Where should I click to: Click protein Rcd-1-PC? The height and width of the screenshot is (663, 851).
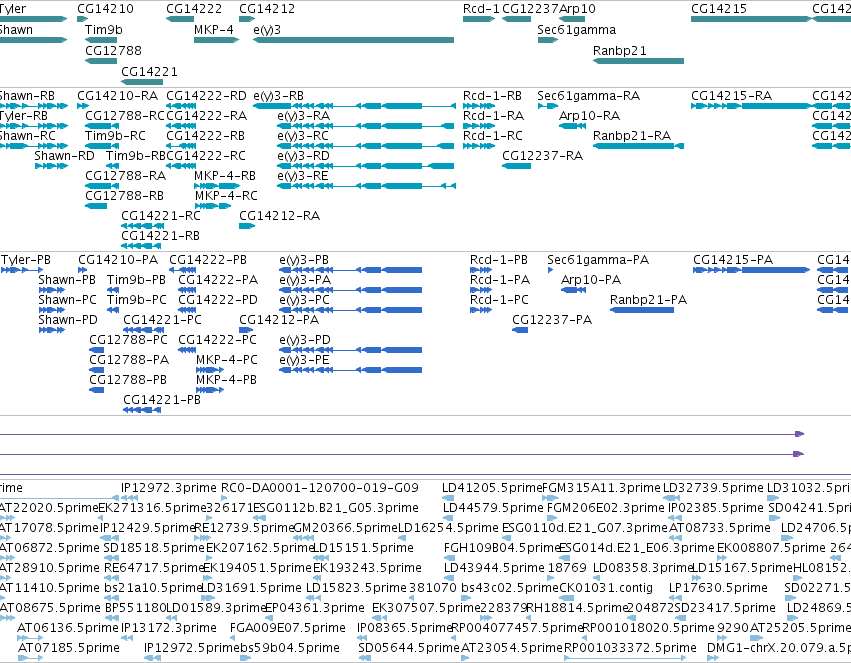tap(481, 310)
